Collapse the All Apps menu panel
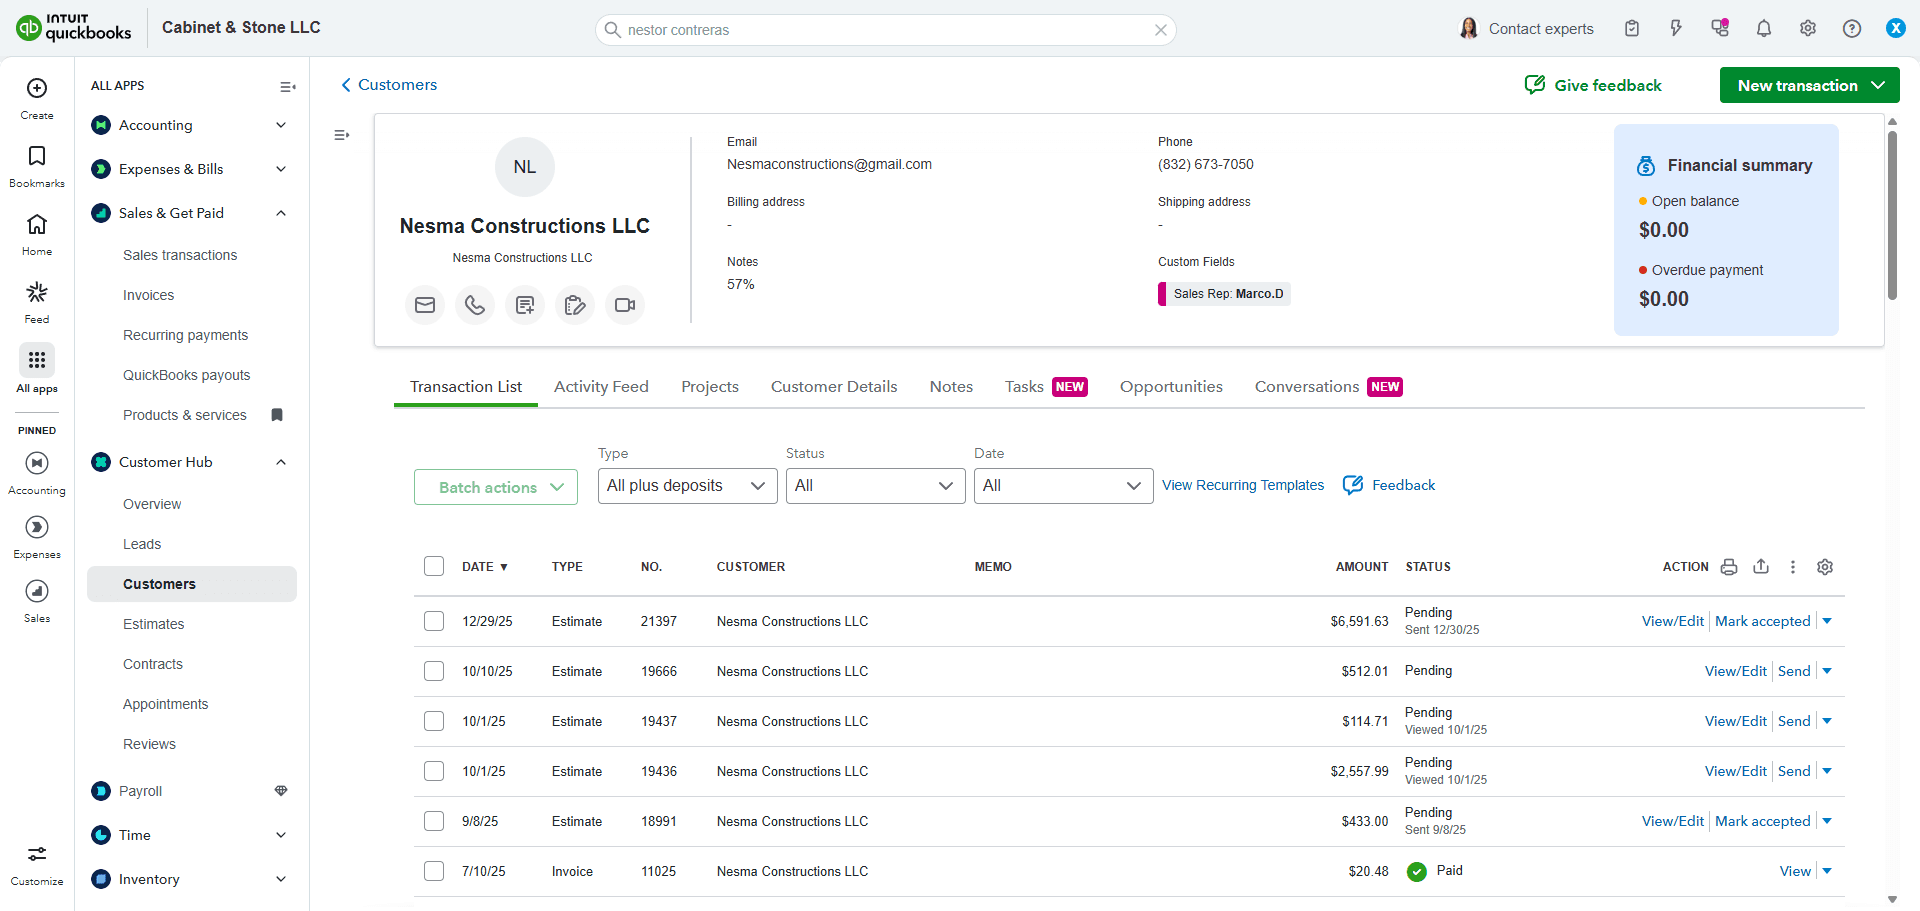 coord(288,87)
